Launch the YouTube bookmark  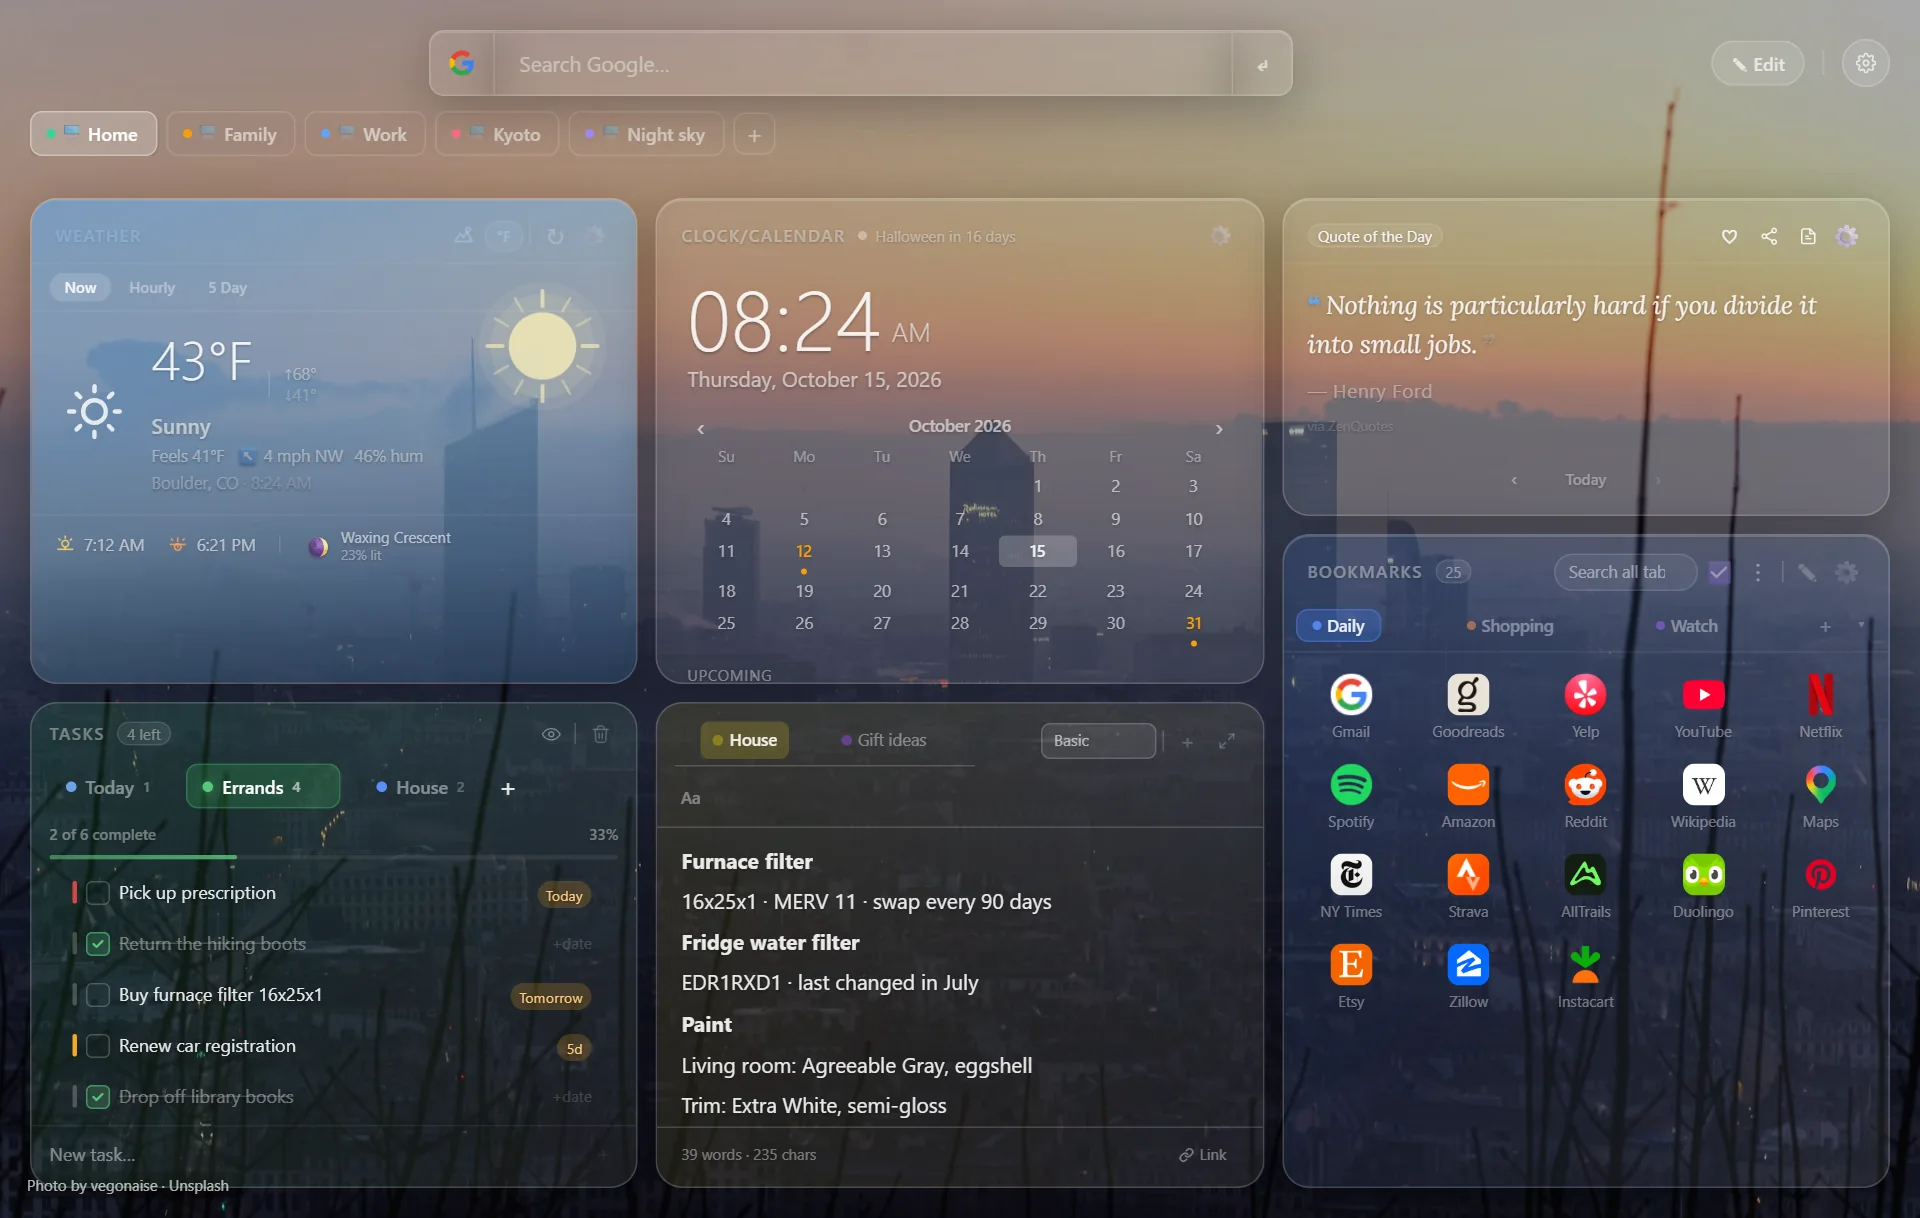1703,706
